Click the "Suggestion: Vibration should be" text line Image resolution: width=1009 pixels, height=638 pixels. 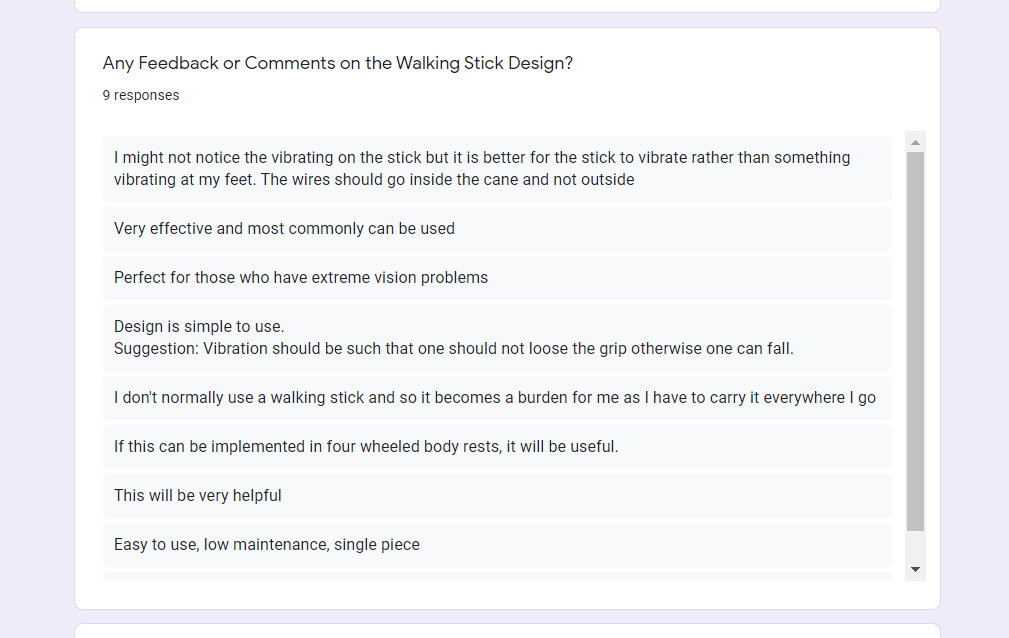453,349
